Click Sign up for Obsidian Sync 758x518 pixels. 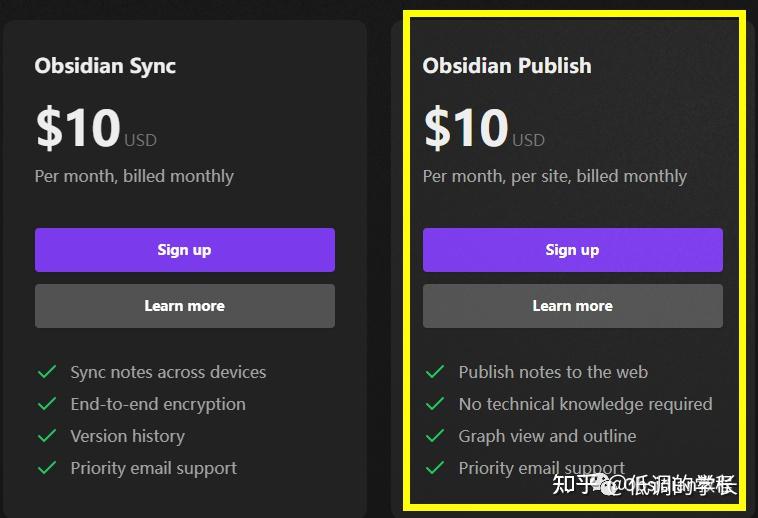pos(184,250)
